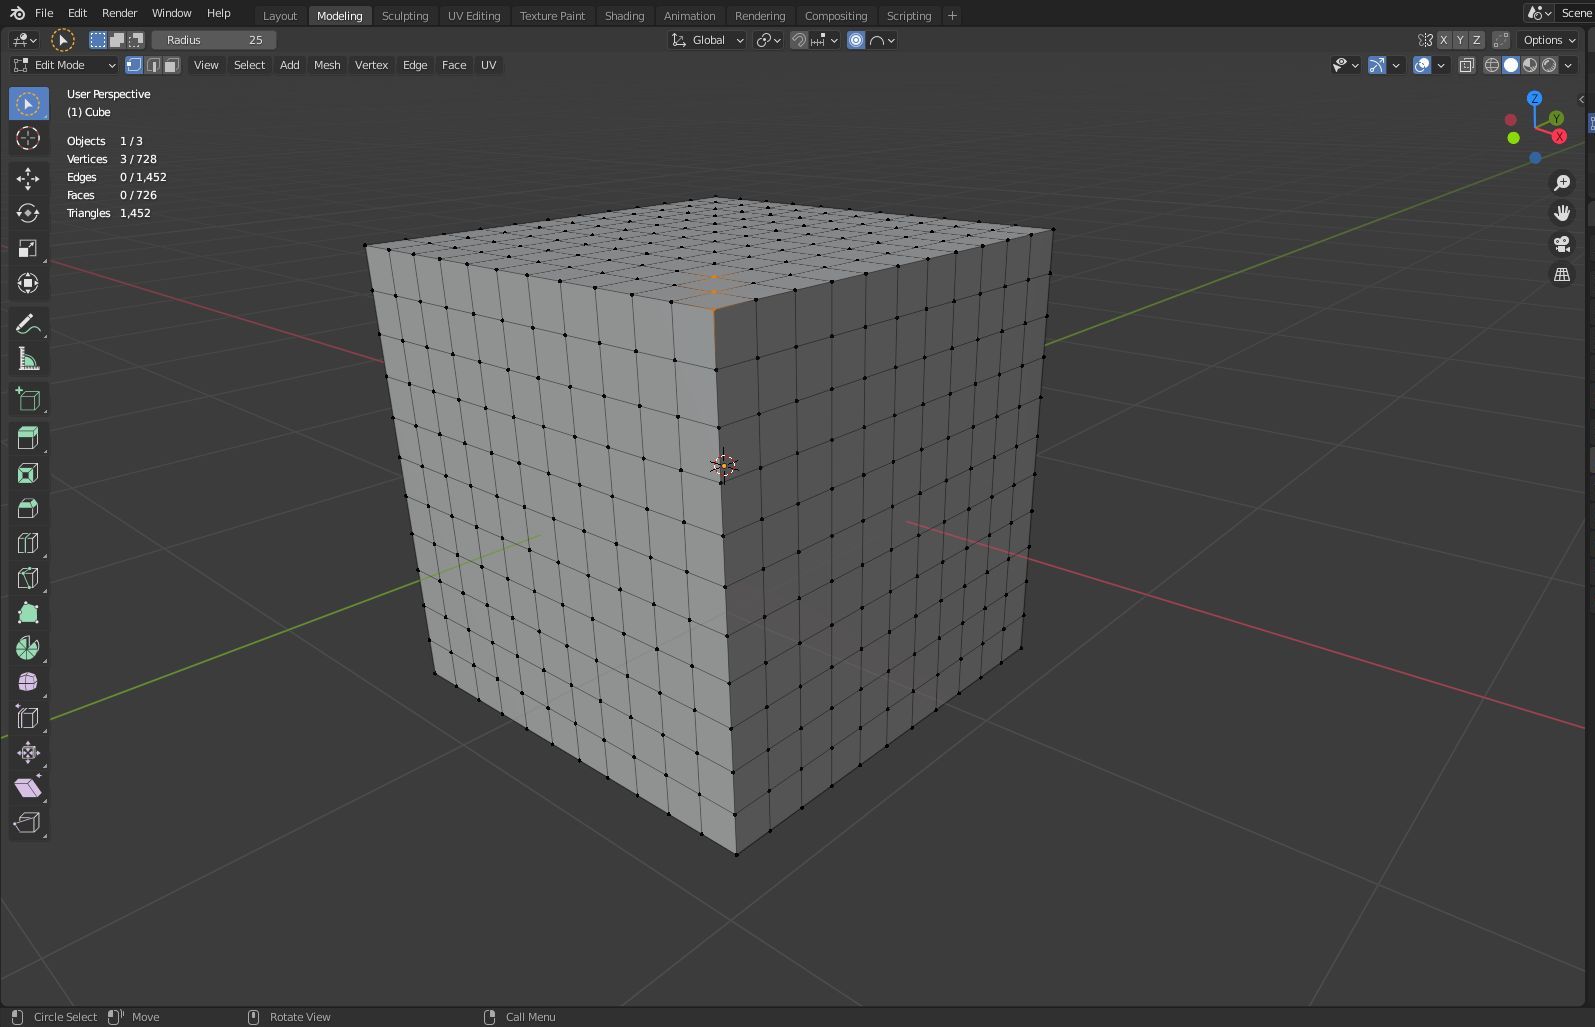Image resolution: width=1595 pixels, height=1027 pixels.
Task: Pick the Loop Cut tool
Action: pyautogui.click(x=28, y=543)
